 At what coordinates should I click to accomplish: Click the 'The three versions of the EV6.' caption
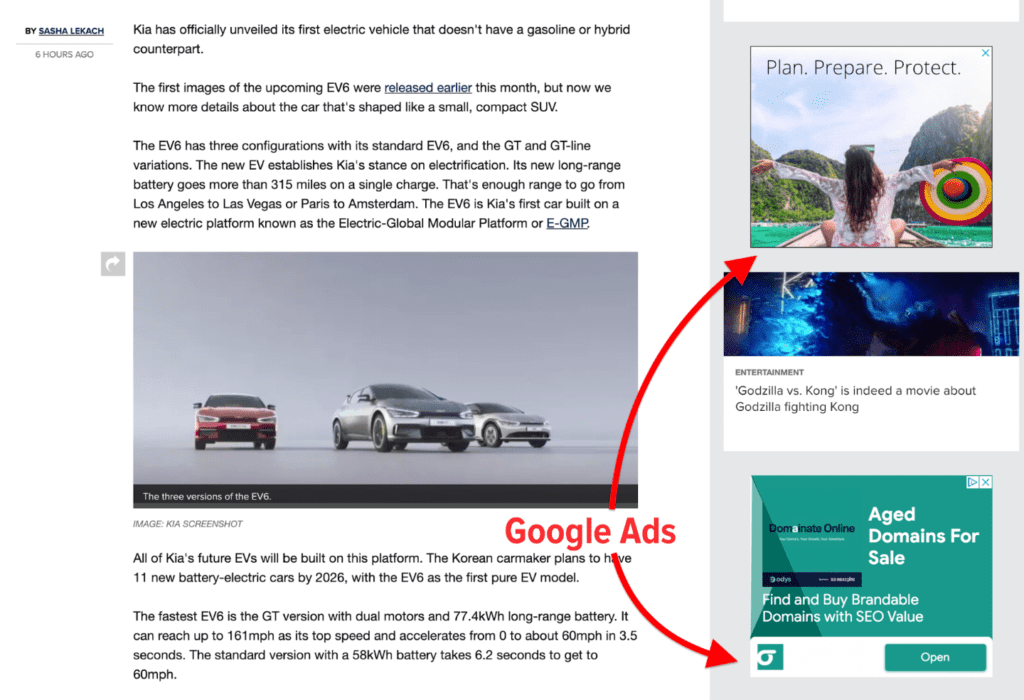pos(207,496)
